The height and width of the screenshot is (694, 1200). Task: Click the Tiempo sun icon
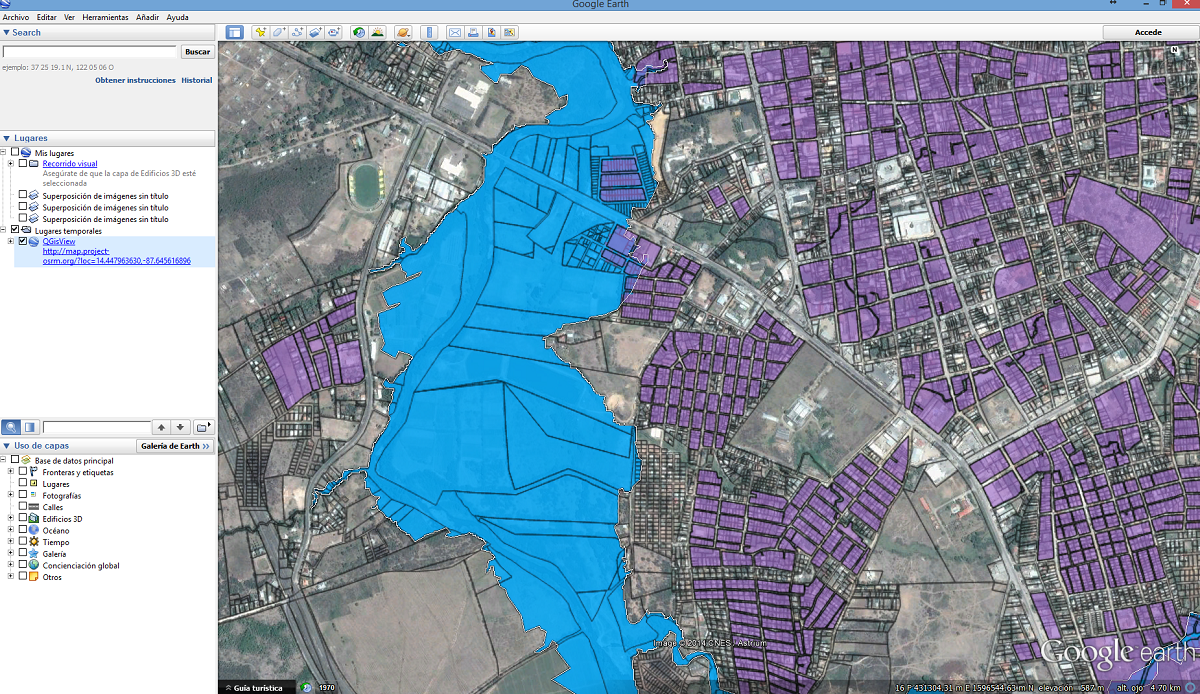tap(34, 542)
